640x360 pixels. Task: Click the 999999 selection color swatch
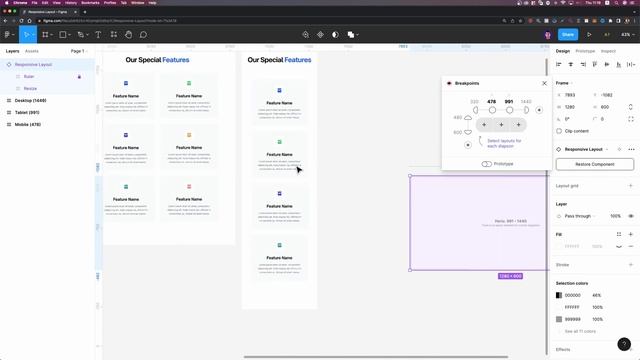(559, 319)
